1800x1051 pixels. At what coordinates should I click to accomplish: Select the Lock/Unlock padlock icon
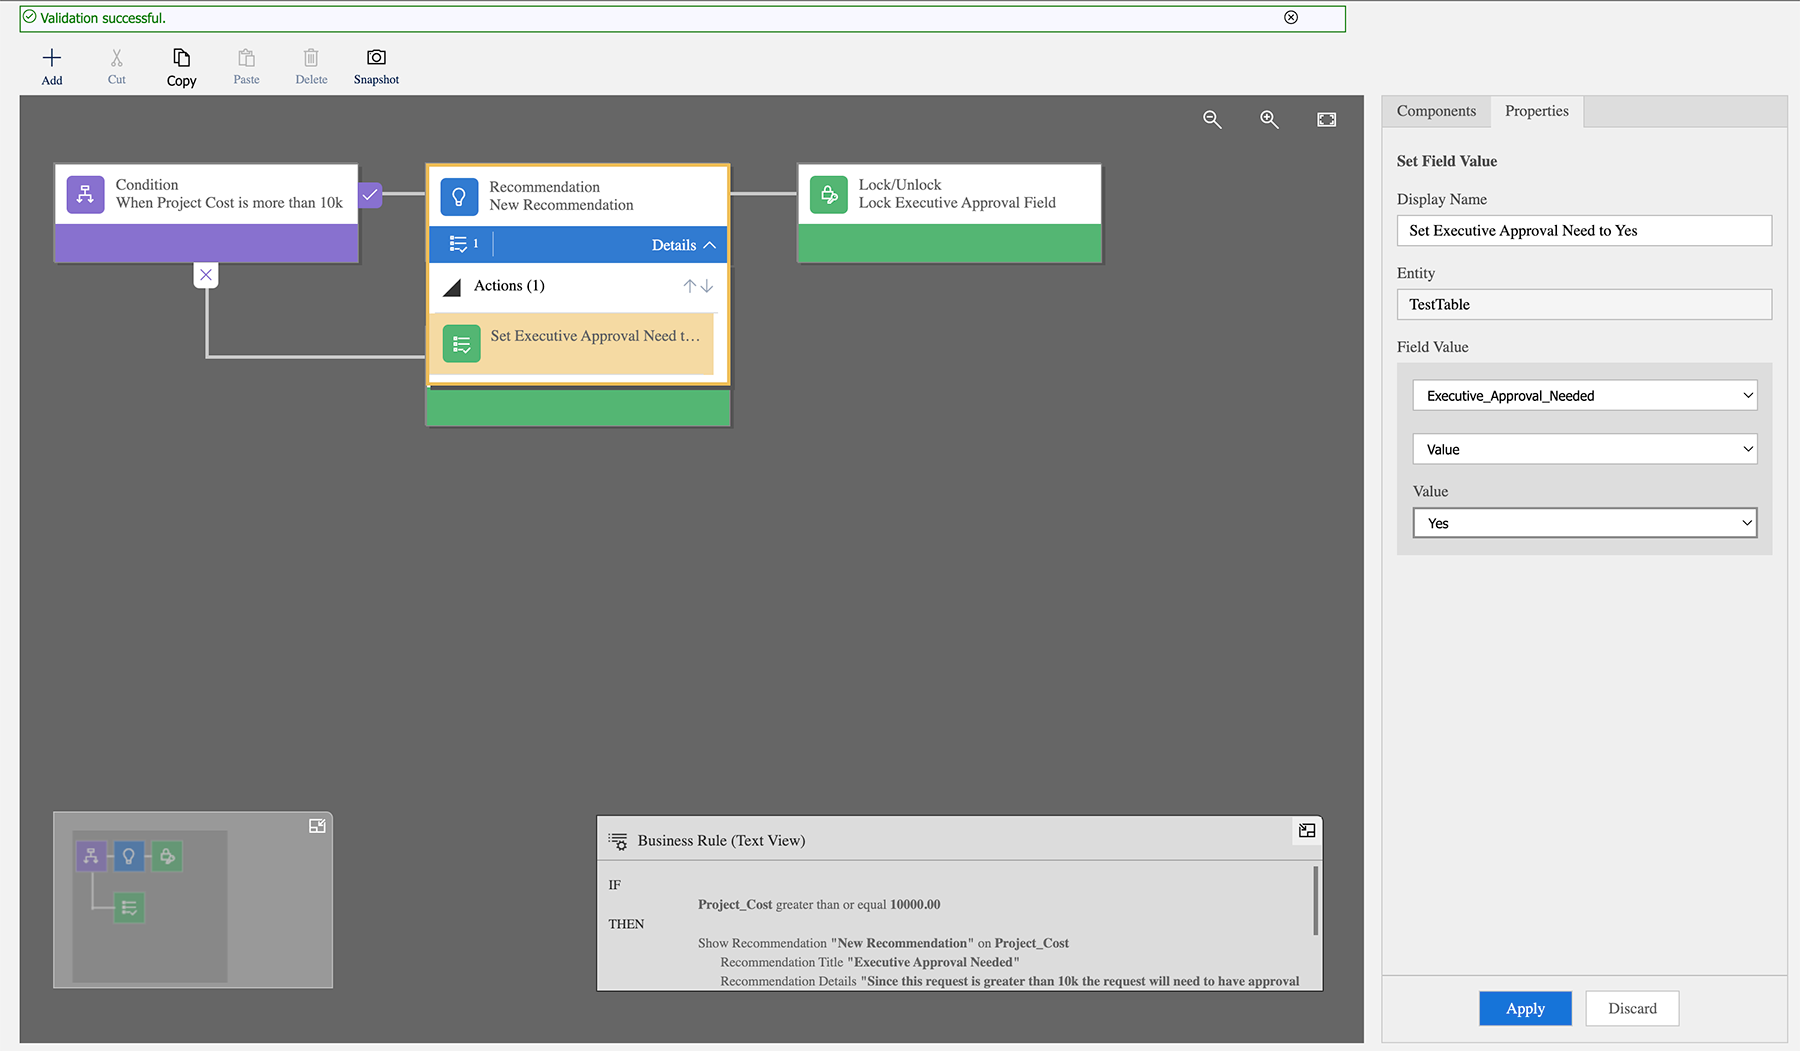(828, 195)
